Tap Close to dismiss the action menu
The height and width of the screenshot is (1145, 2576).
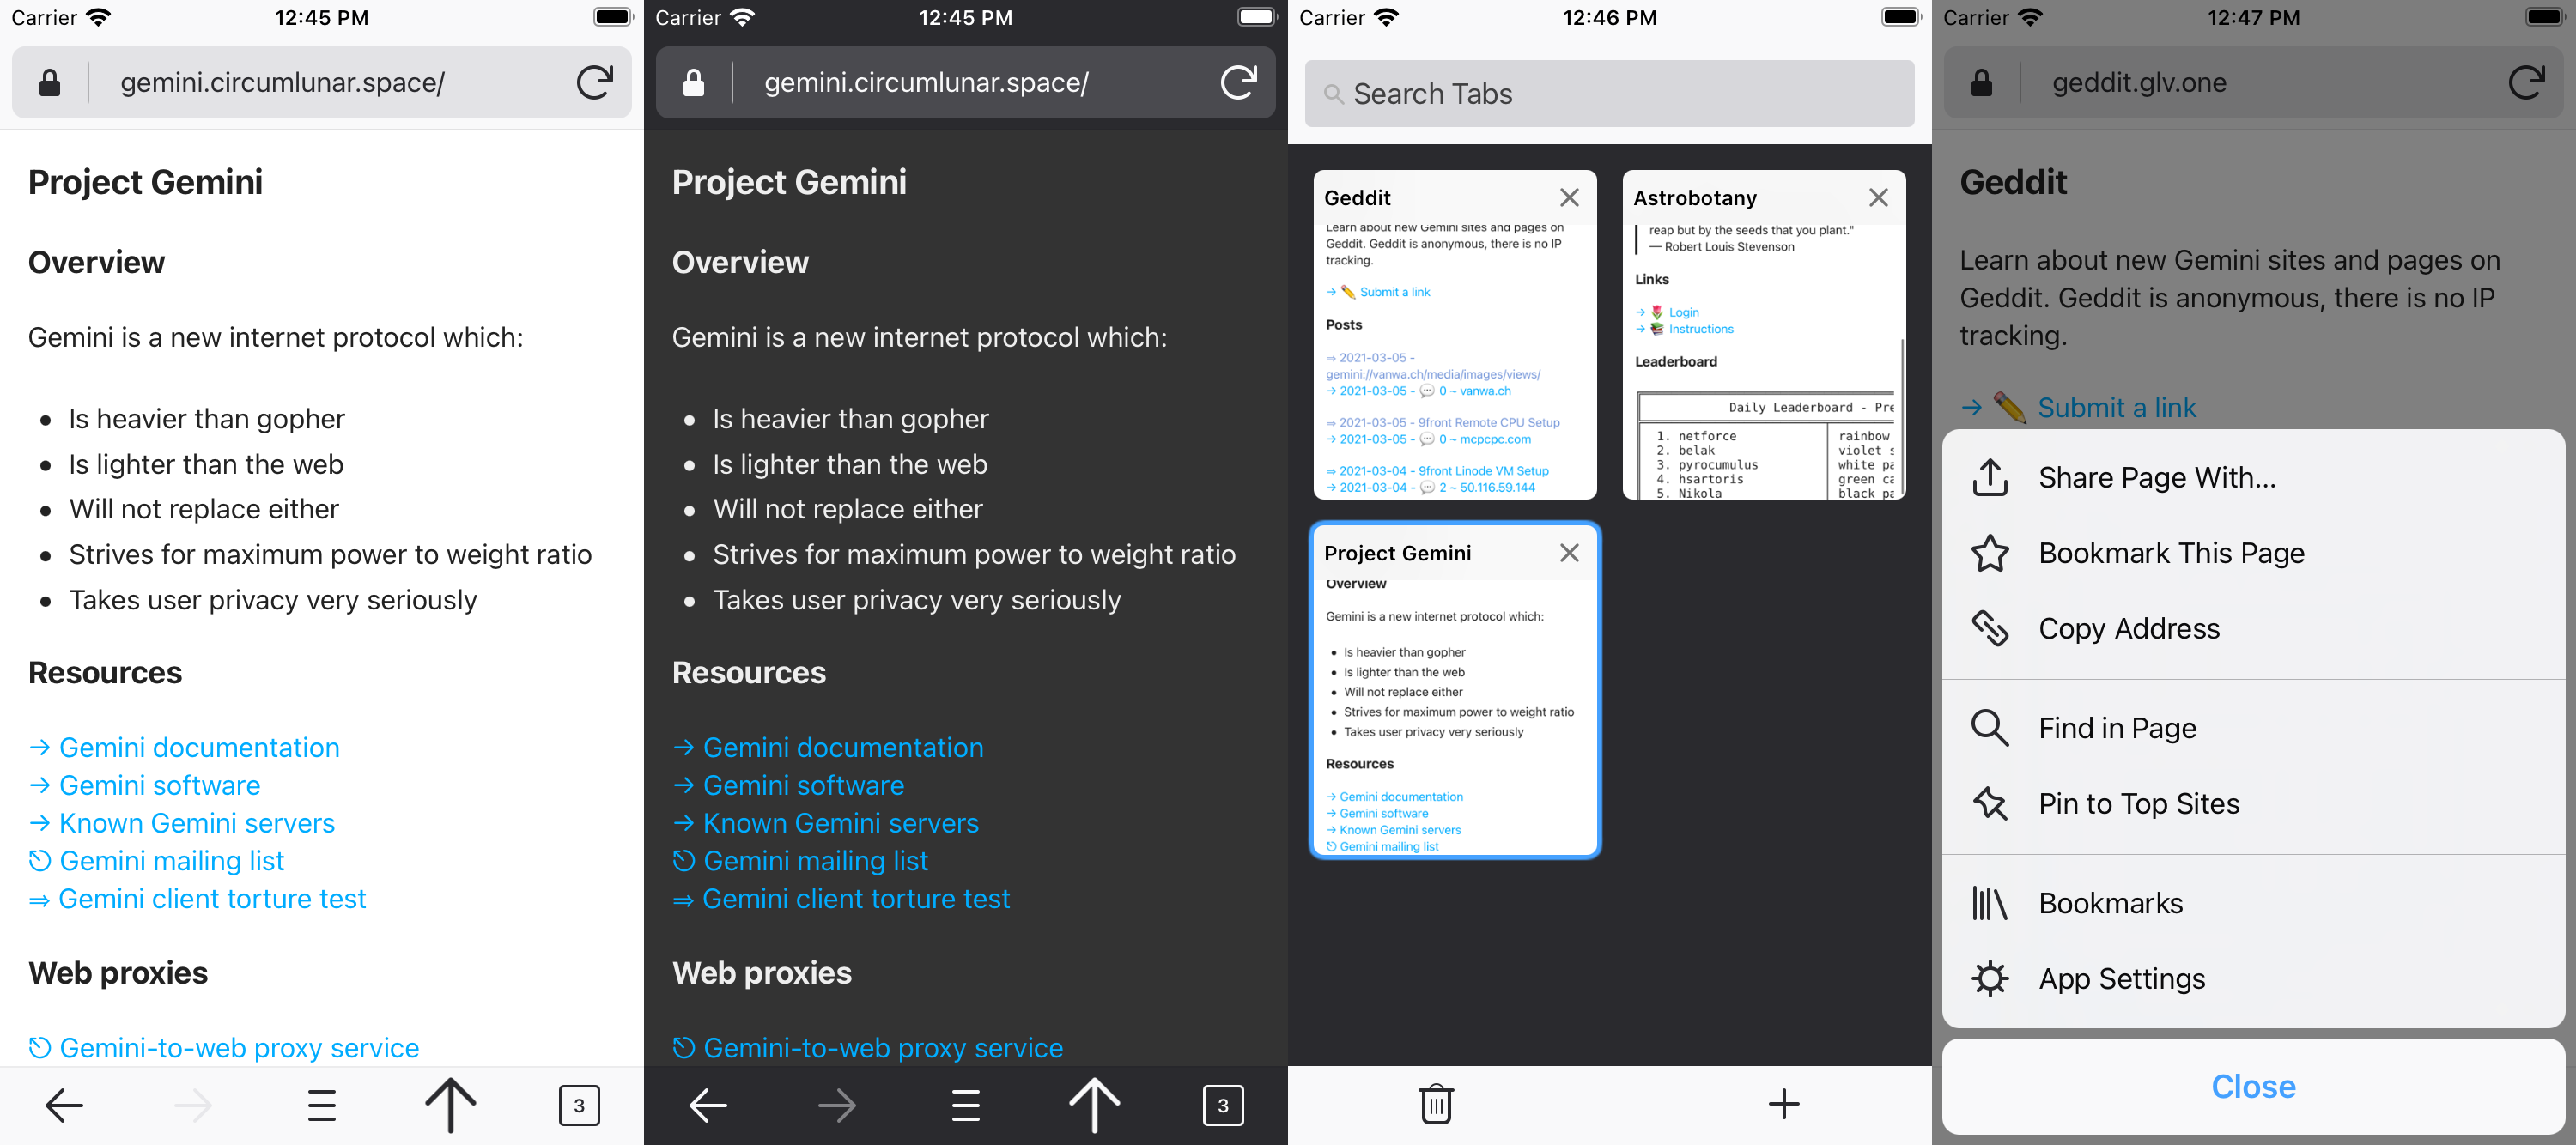(x=2252, y=1087)
